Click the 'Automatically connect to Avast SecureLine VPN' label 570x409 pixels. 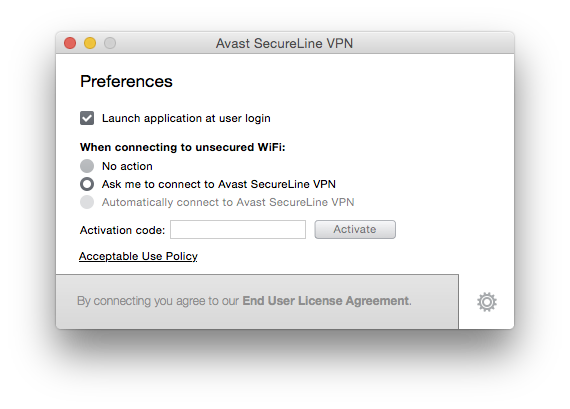228,202
